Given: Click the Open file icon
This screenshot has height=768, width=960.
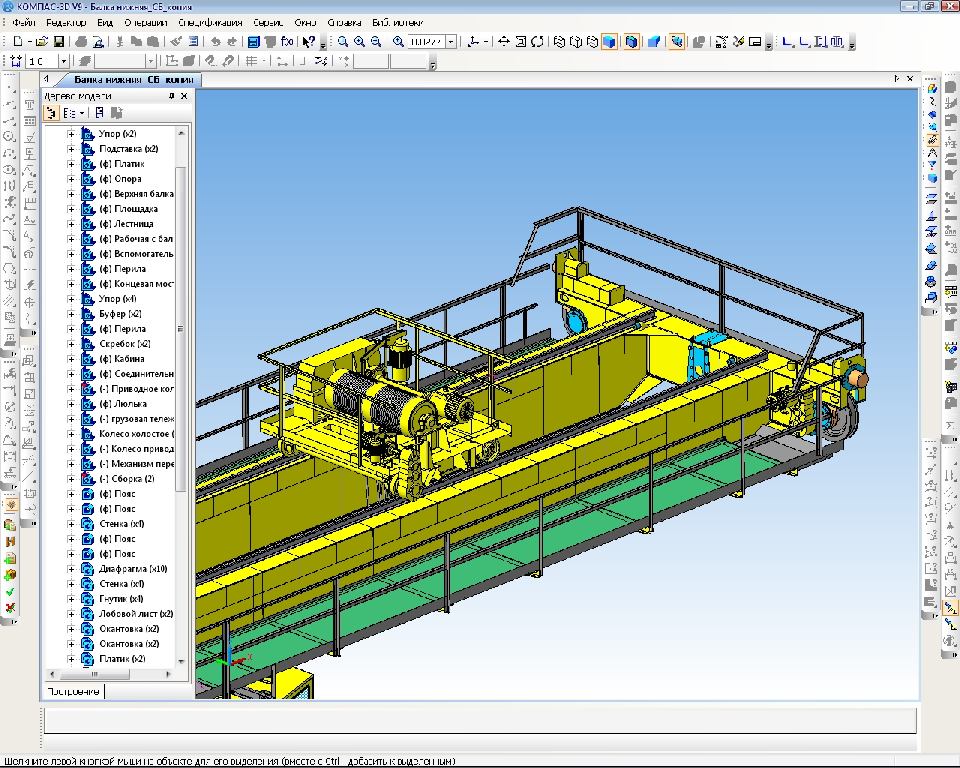Looking at the screenshot, I should [x=42, y=42].
